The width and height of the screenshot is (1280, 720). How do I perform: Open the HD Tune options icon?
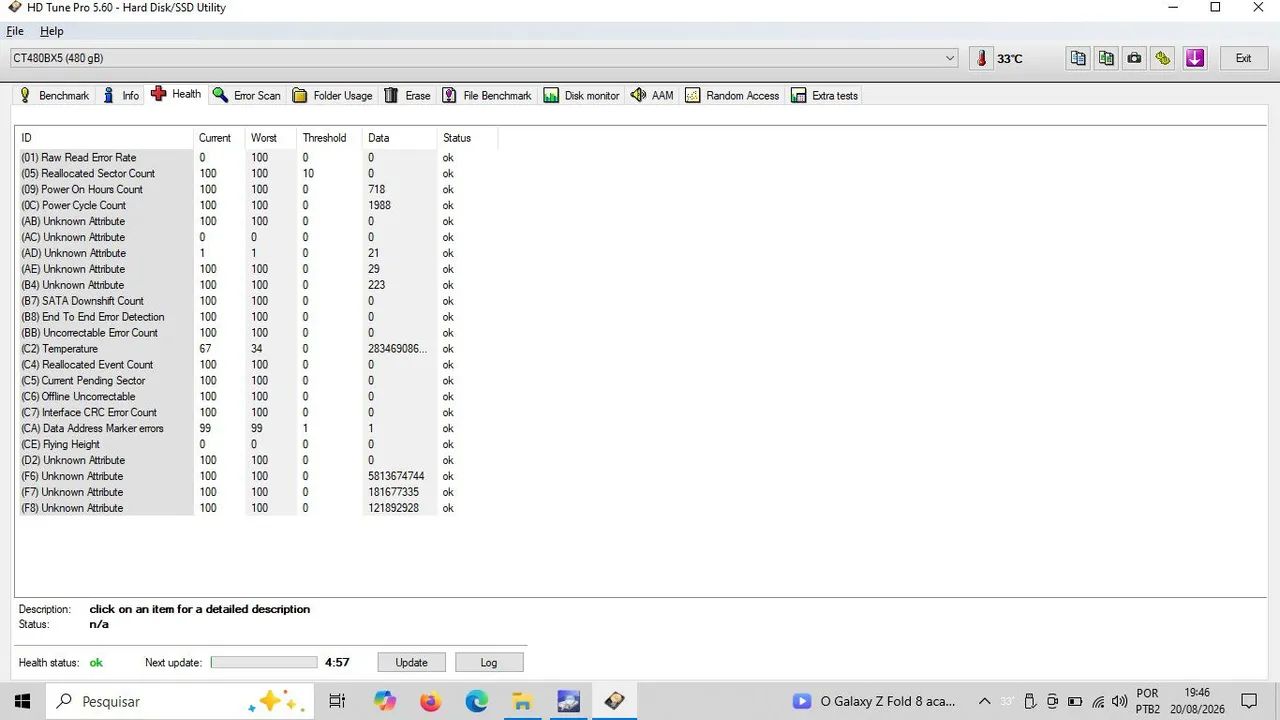[x=1162, y=58]
